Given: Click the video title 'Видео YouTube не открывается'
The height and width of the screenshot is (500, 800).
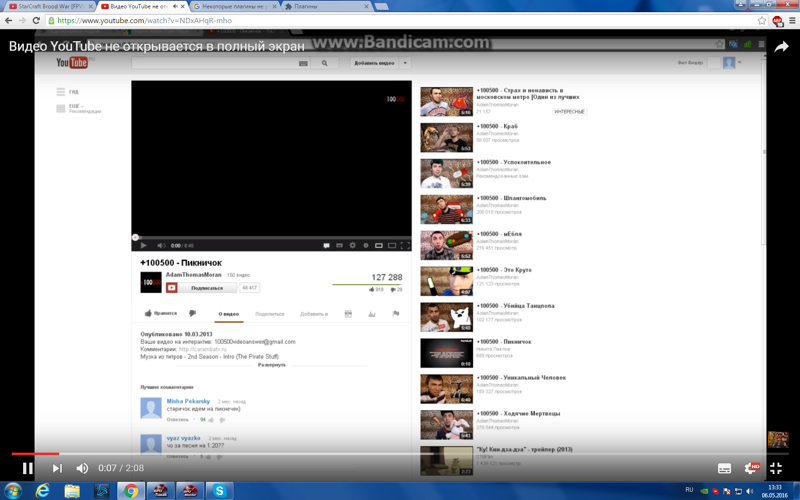Looking at the screenshot, I should point(157,46).
